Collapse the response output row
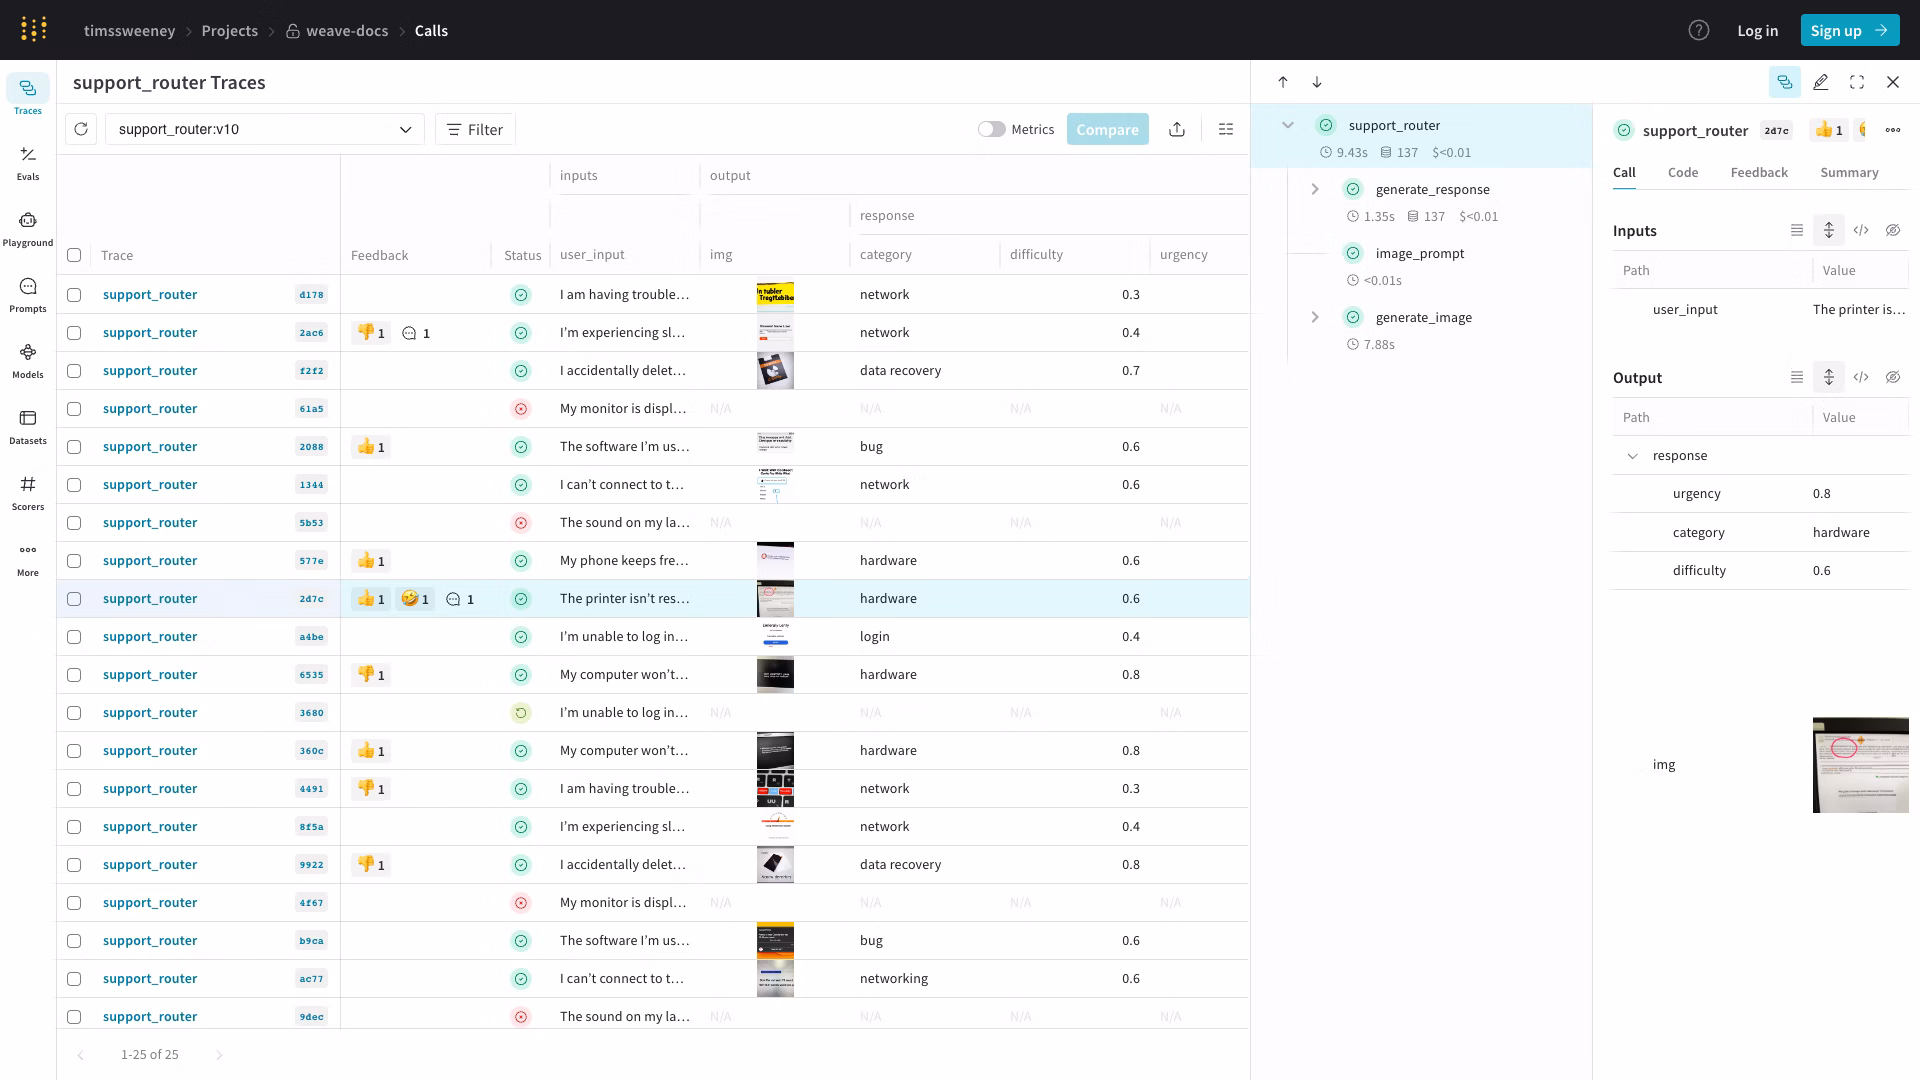1920x1080 pixels. [x=1633, y=456]
